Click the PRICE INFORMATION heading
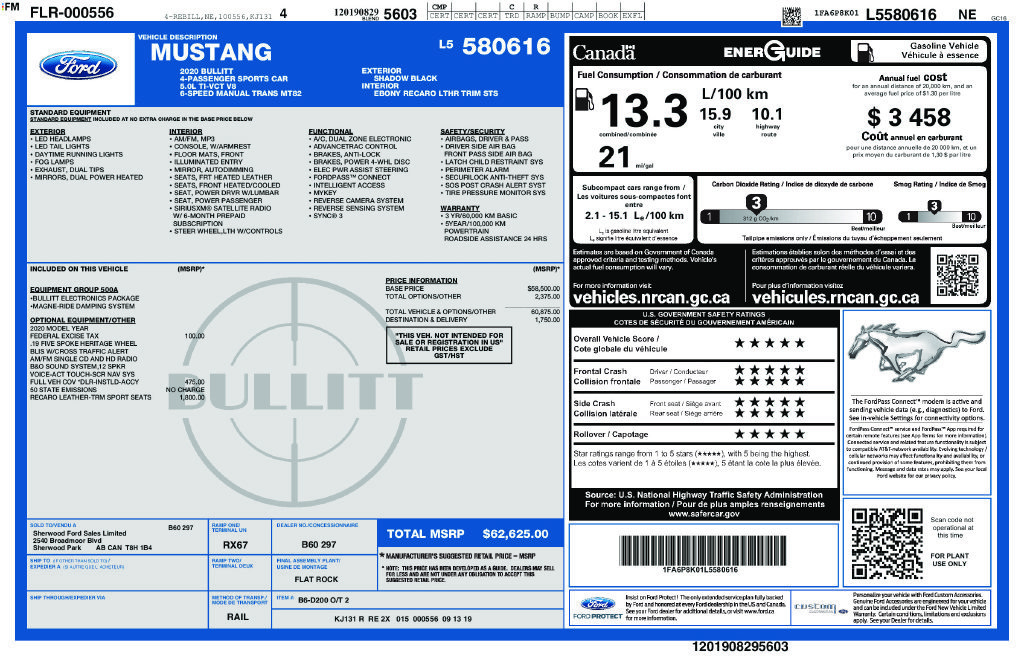 coord(421,280)
